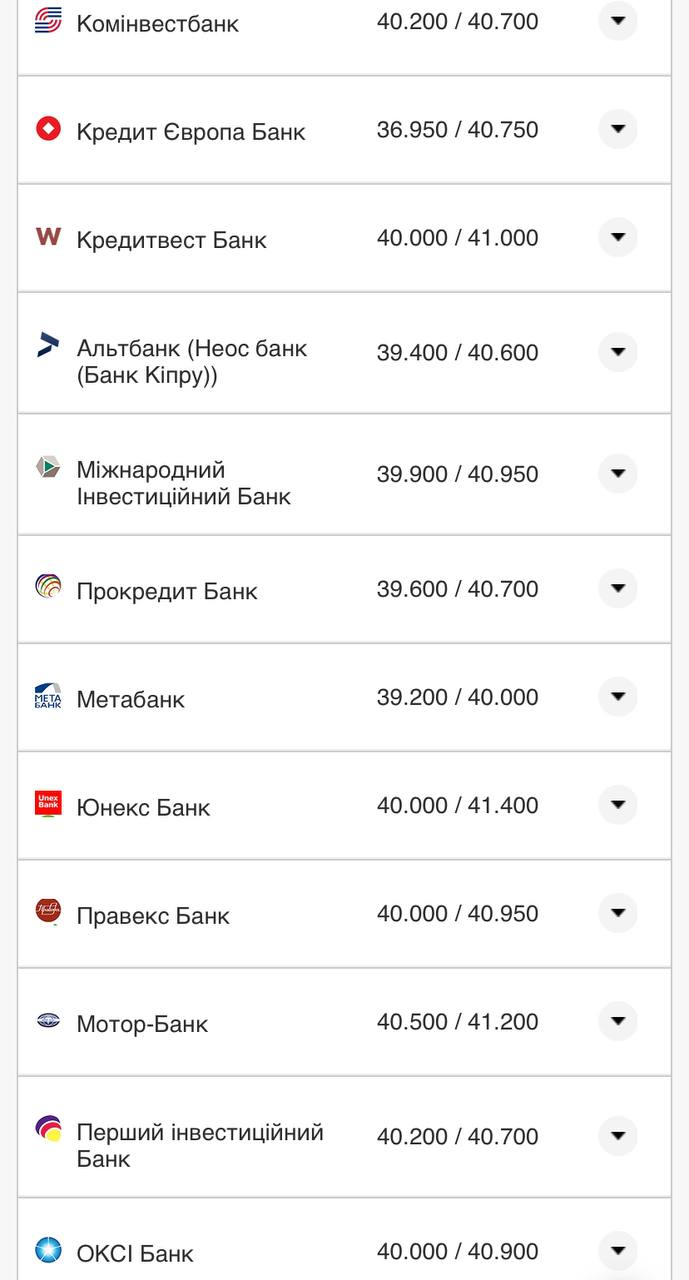Click the Мотор-Банк winged logo
The image size is (689, 1280).
[x=47, y=1021]
